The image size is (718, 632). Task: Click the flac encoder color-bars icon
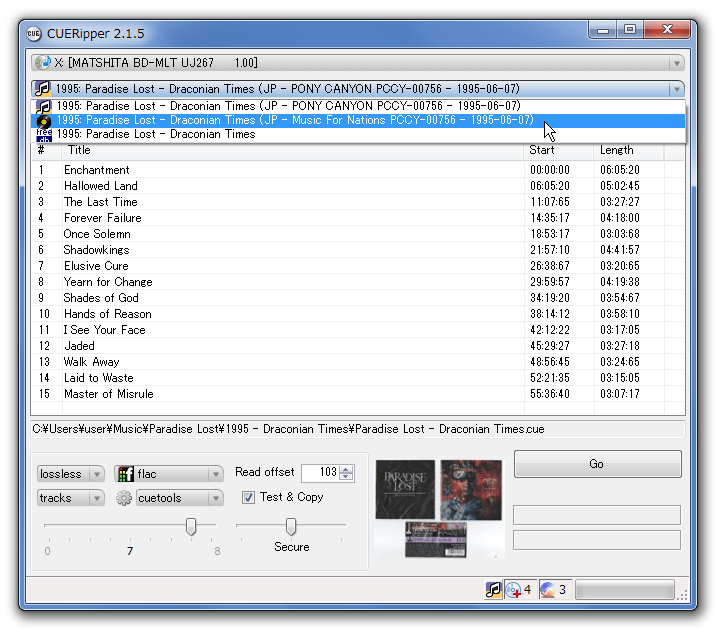[125, 474]
